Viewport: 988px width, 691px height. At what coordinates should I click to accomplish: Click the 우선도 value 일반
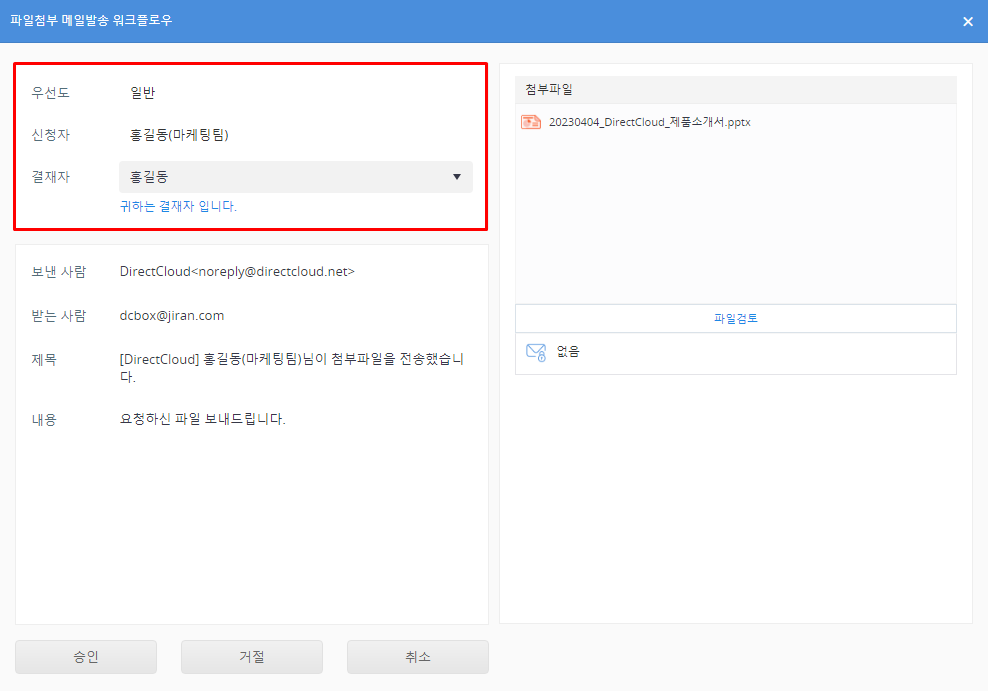[x=142, y=93]
